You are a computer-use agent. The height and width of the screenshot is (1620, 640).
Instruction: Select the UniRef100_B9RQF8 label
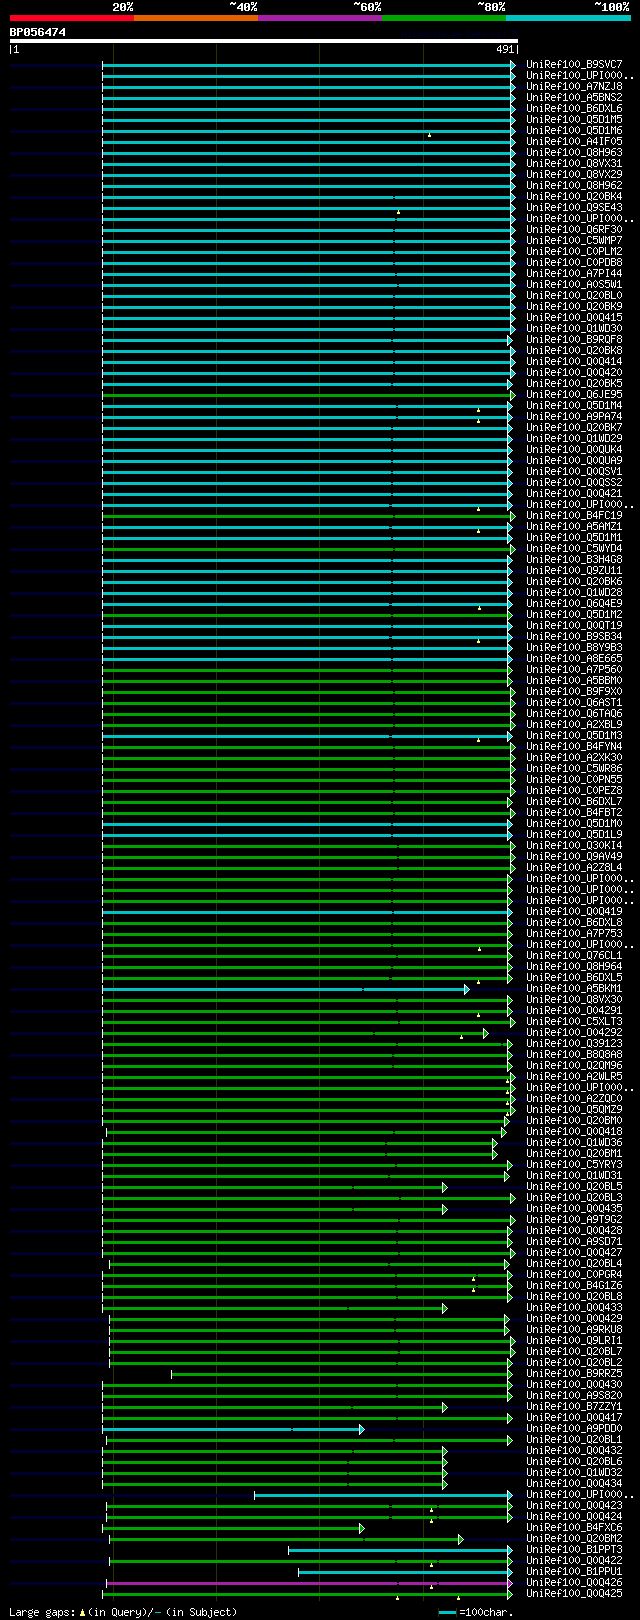574,340
